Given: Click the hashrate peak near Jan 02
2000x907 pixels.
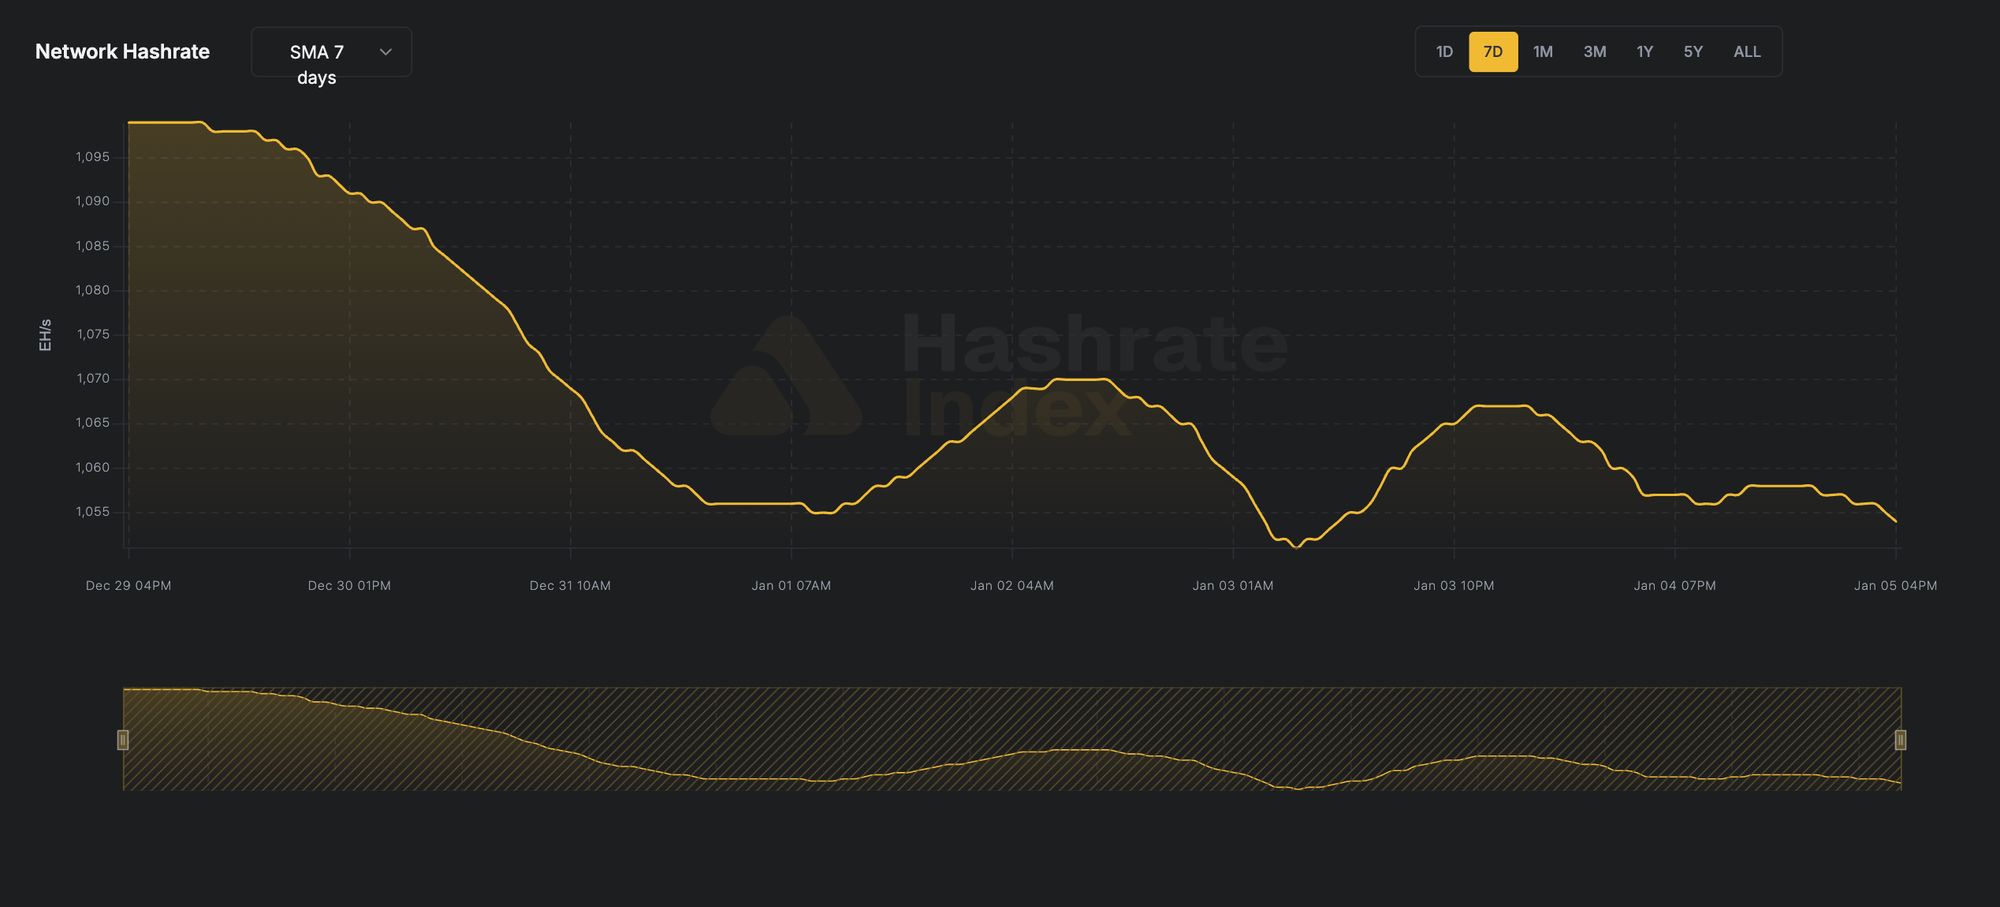Looking at the screenshot, I should tap(1080, 380).
